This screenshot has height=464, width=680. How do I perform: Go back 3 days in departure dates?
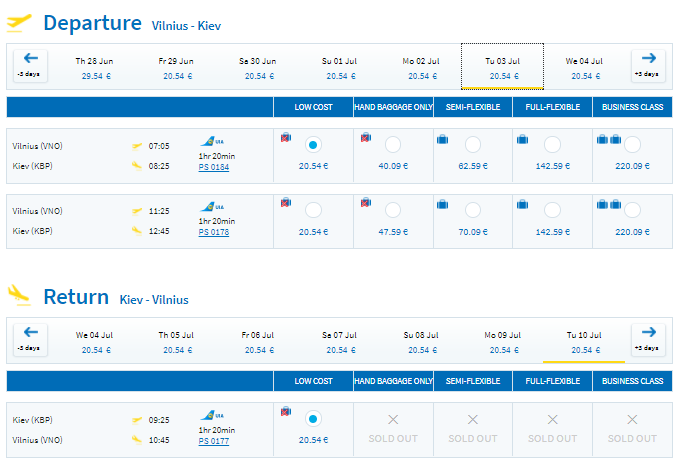(30, 66)
